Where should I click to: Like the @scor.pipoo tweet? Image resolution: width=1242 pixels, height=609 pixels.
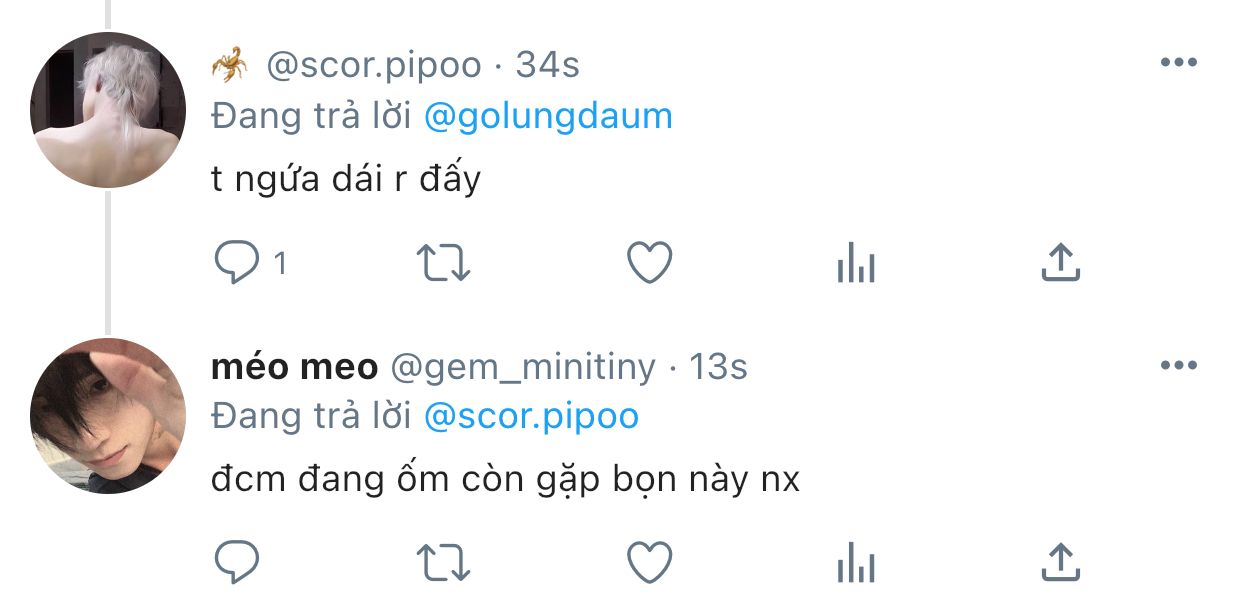649,263
